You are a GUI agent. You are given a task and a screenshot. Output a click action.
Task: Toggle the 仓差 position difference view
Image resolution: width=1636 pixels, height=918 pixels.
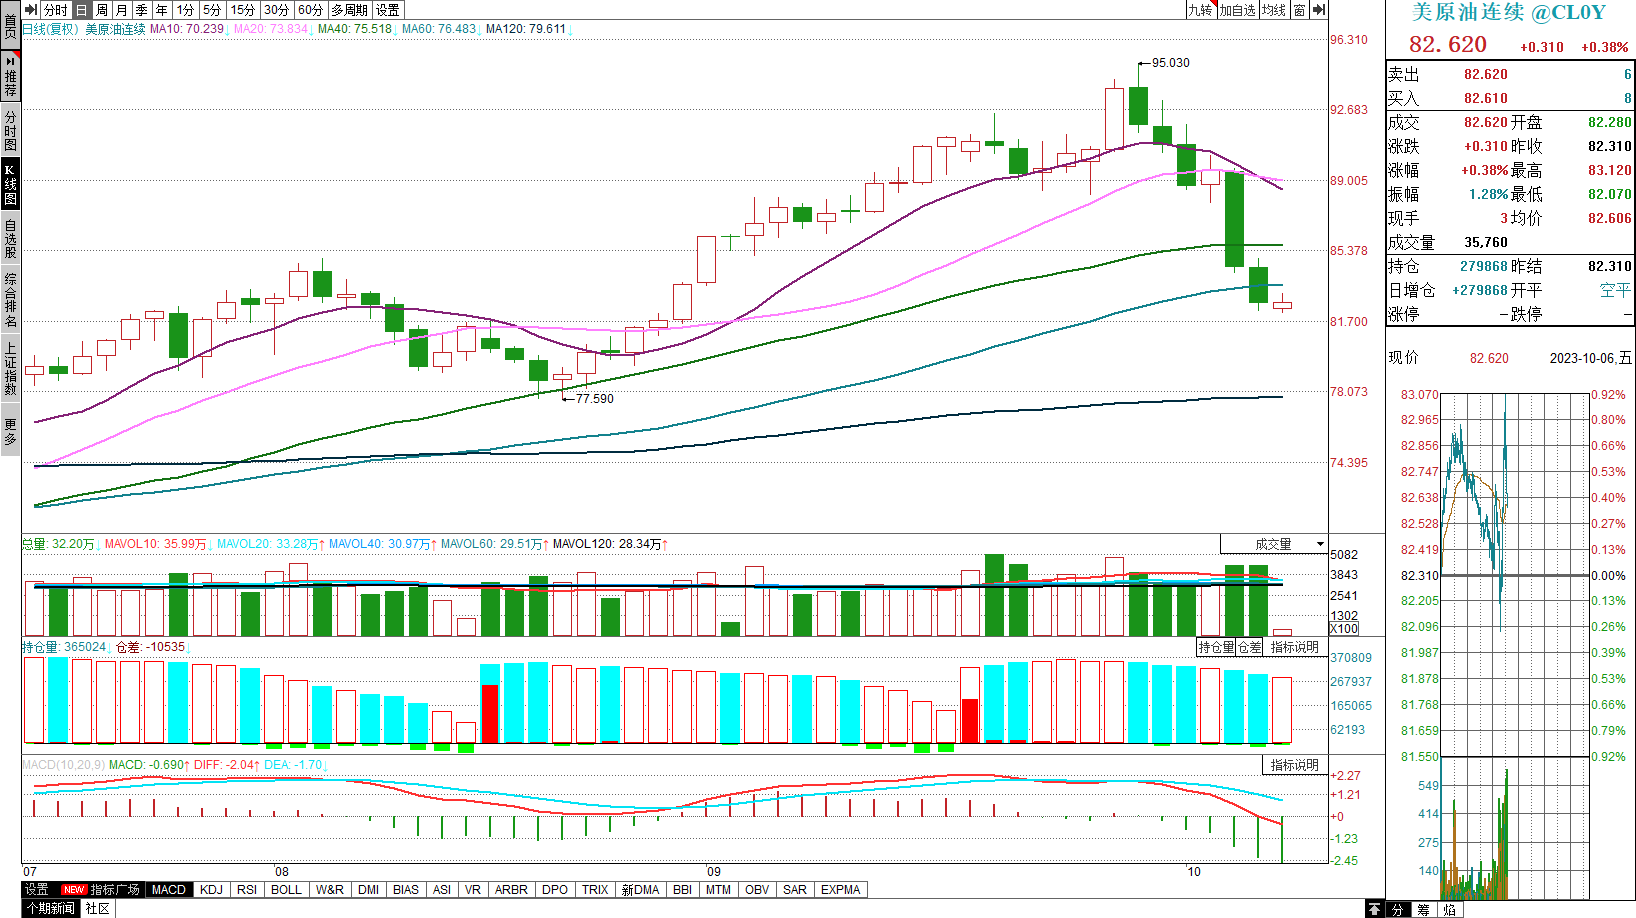coord(1250,647)
